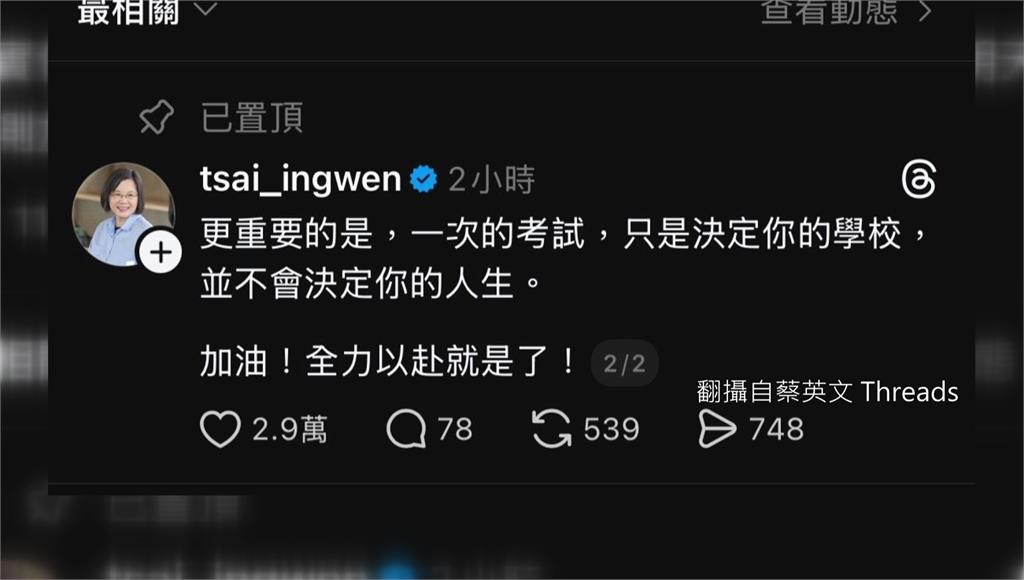Repost using the circular arrows icon
This screenshot has height=580, width=1024.
click(x=551, y=429)
